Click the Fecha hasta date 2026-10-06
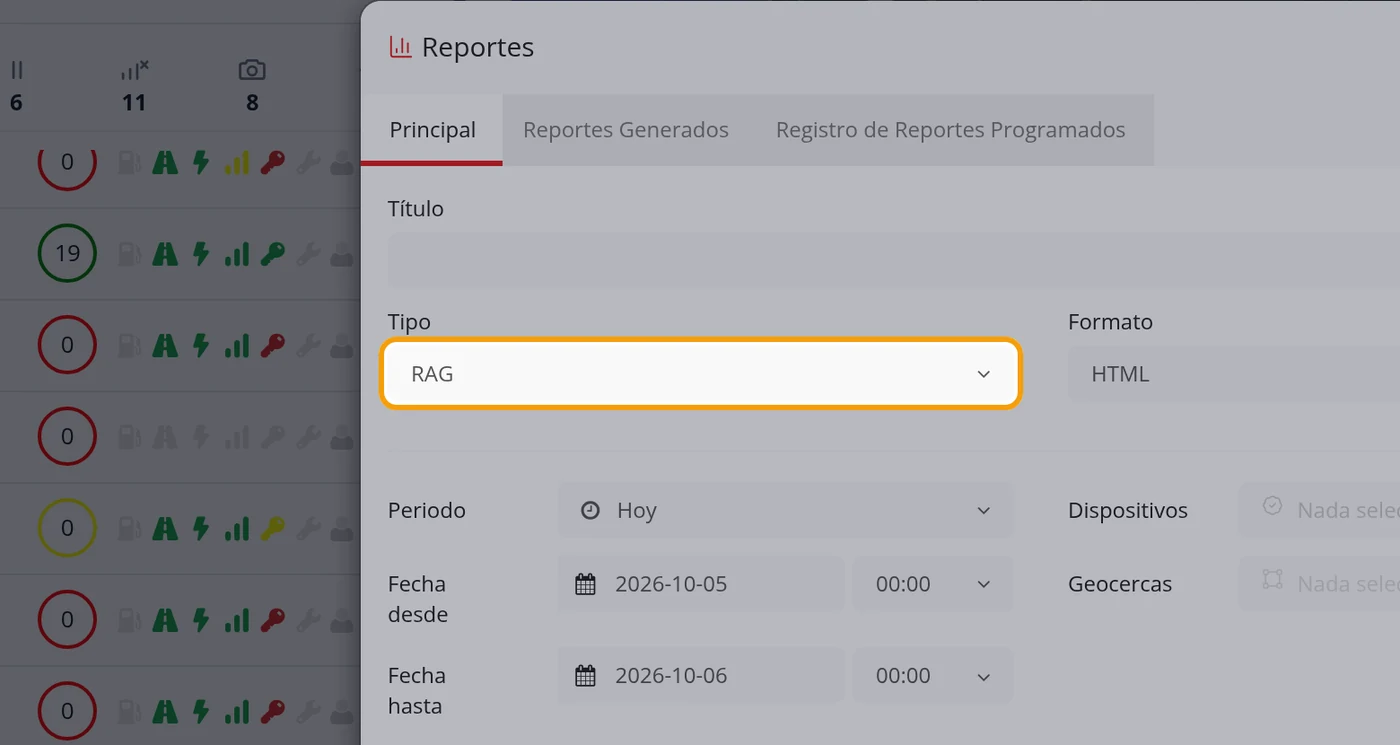1400x745 pixels. point(701,676)
